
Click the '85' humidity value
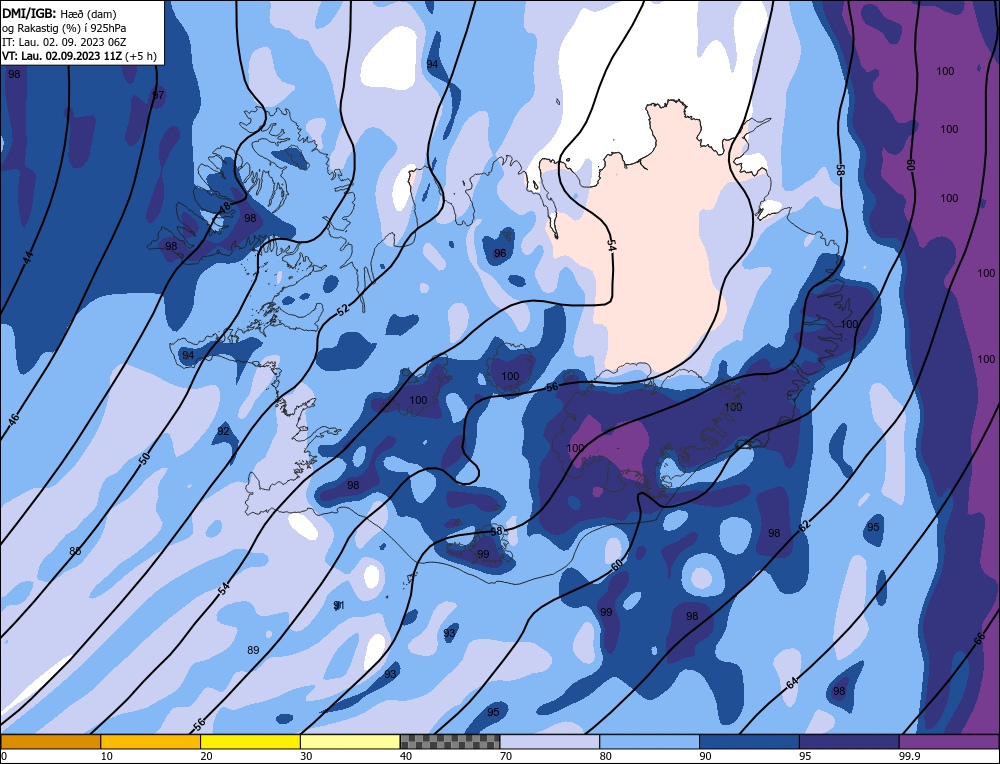click(75, 551)
